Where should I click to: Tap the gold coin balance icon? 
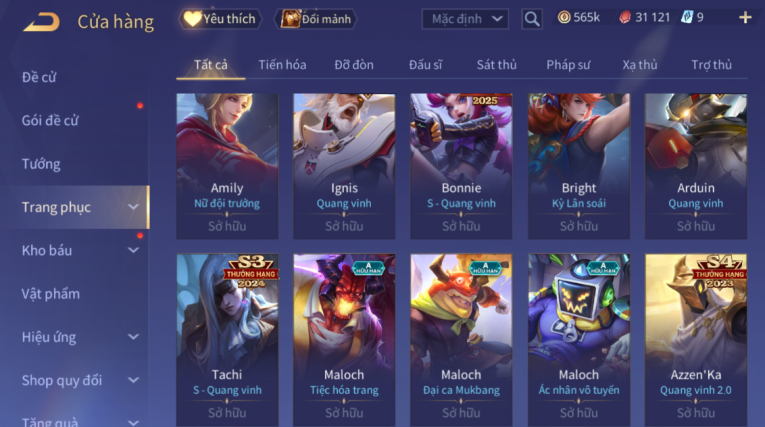564,18
